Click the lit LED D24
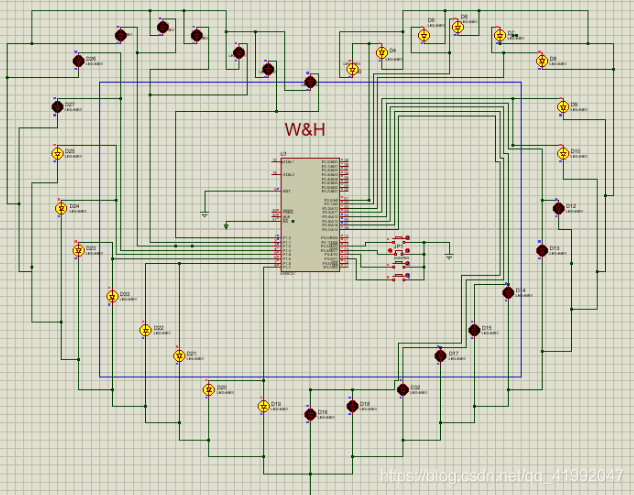634x495 pixels. pyautogui.click(x=61, y=208)
